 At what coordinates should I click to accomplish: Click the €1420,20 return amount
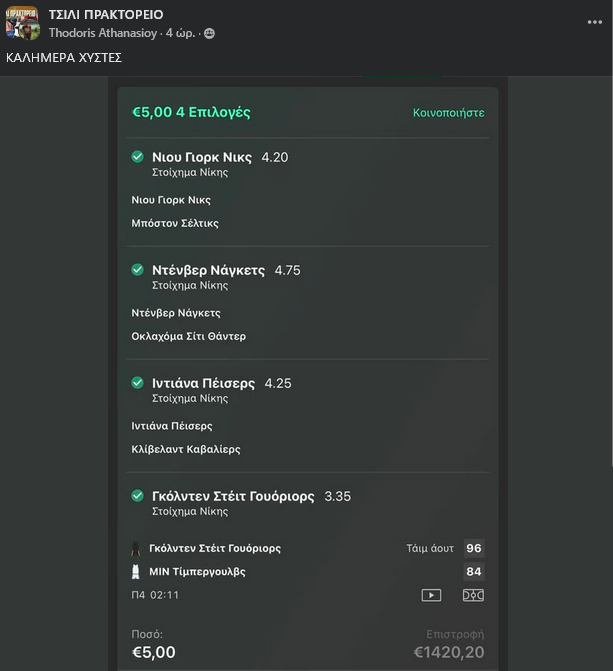(x=449, y=652)
